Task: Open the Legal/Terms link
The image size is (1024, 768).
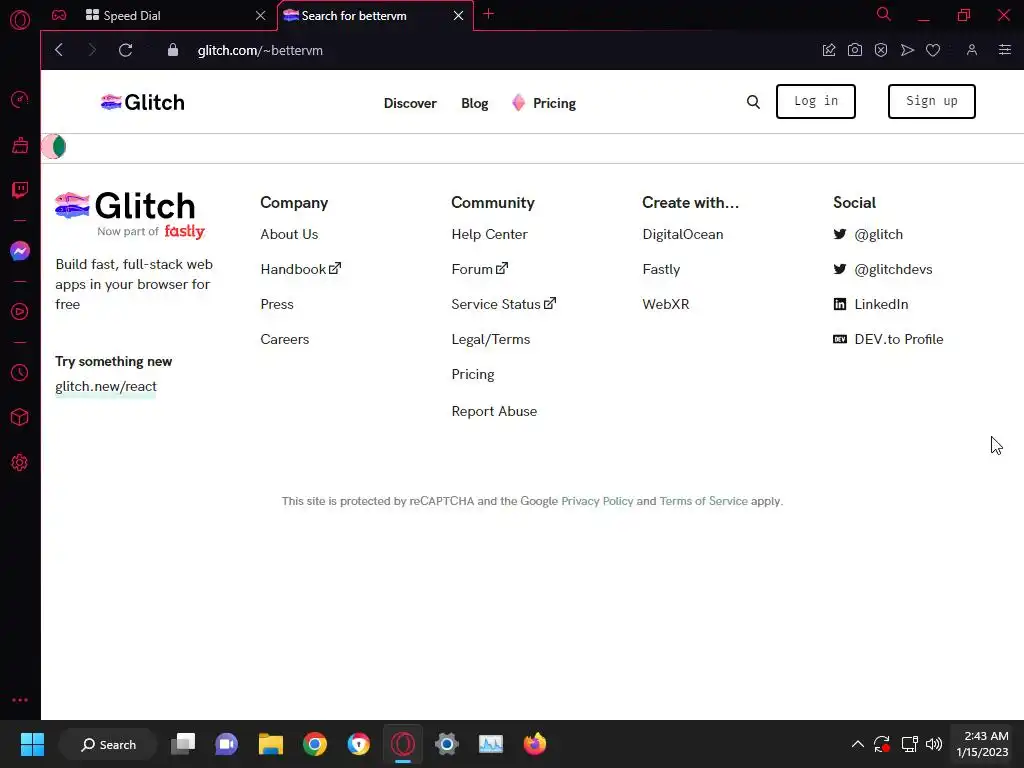Action: pos(490,339)
